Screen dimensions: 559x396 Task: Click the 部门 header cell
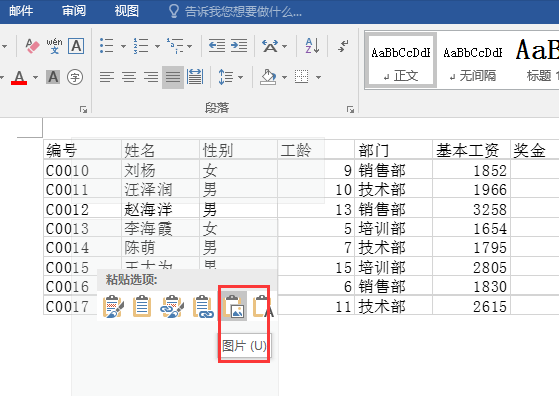coord(393,150)
